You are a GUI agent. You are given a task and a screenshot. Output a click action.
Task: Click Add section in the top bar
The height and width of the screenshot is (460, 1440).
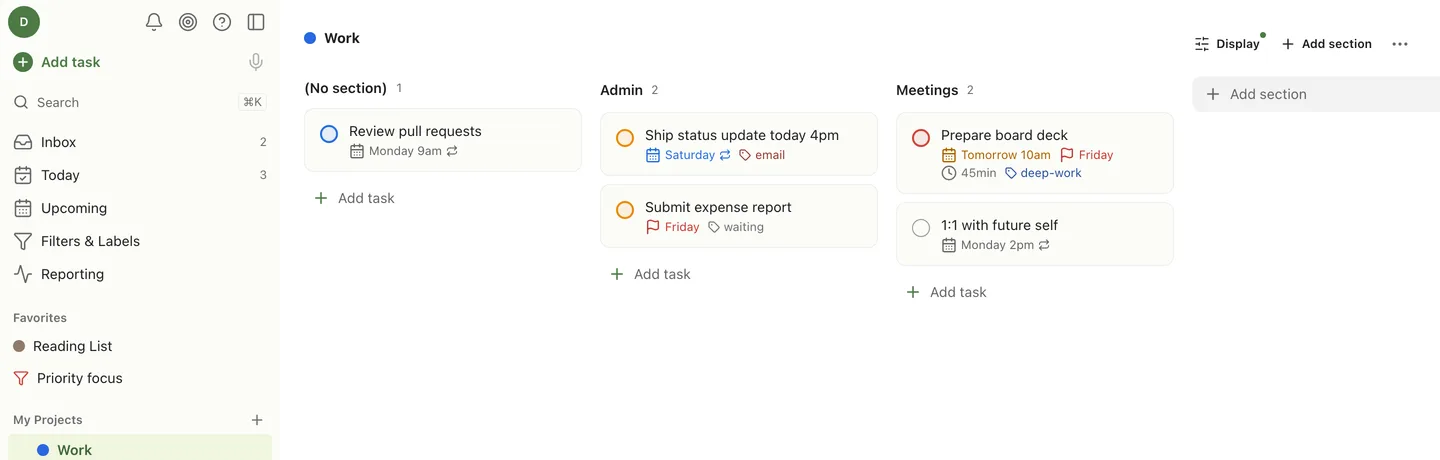1327,44
